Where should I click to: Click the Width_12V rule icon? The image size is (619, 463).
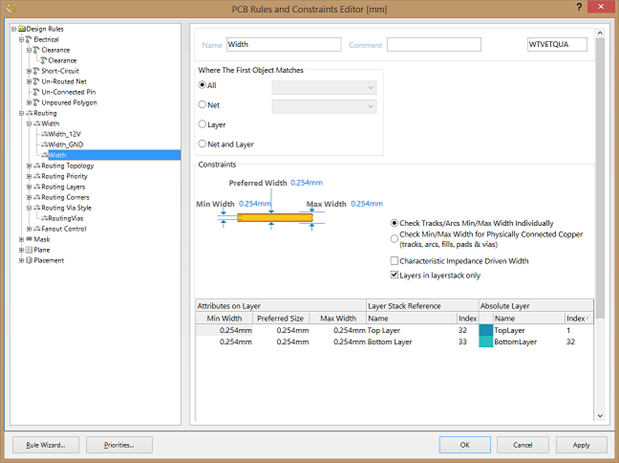point(44,134)
